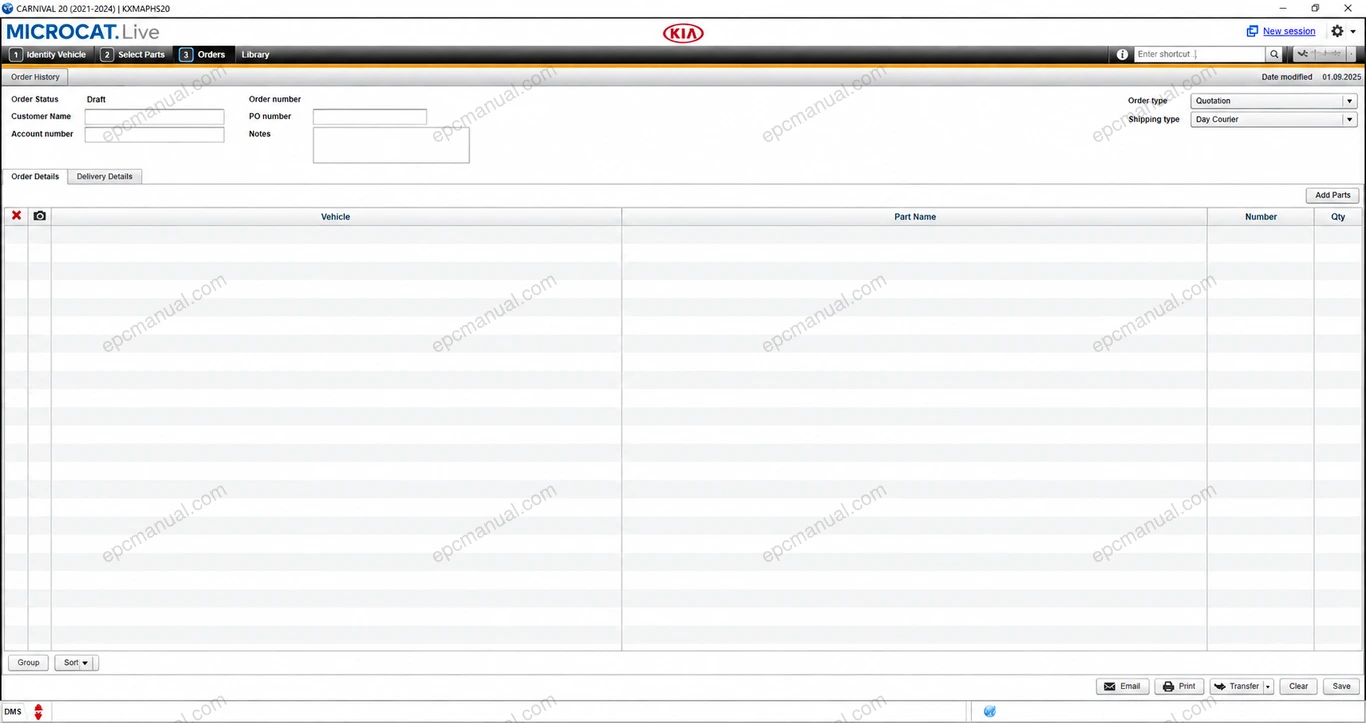Click the camera icon in table header

pyautogui.click(x=40, y=216)
